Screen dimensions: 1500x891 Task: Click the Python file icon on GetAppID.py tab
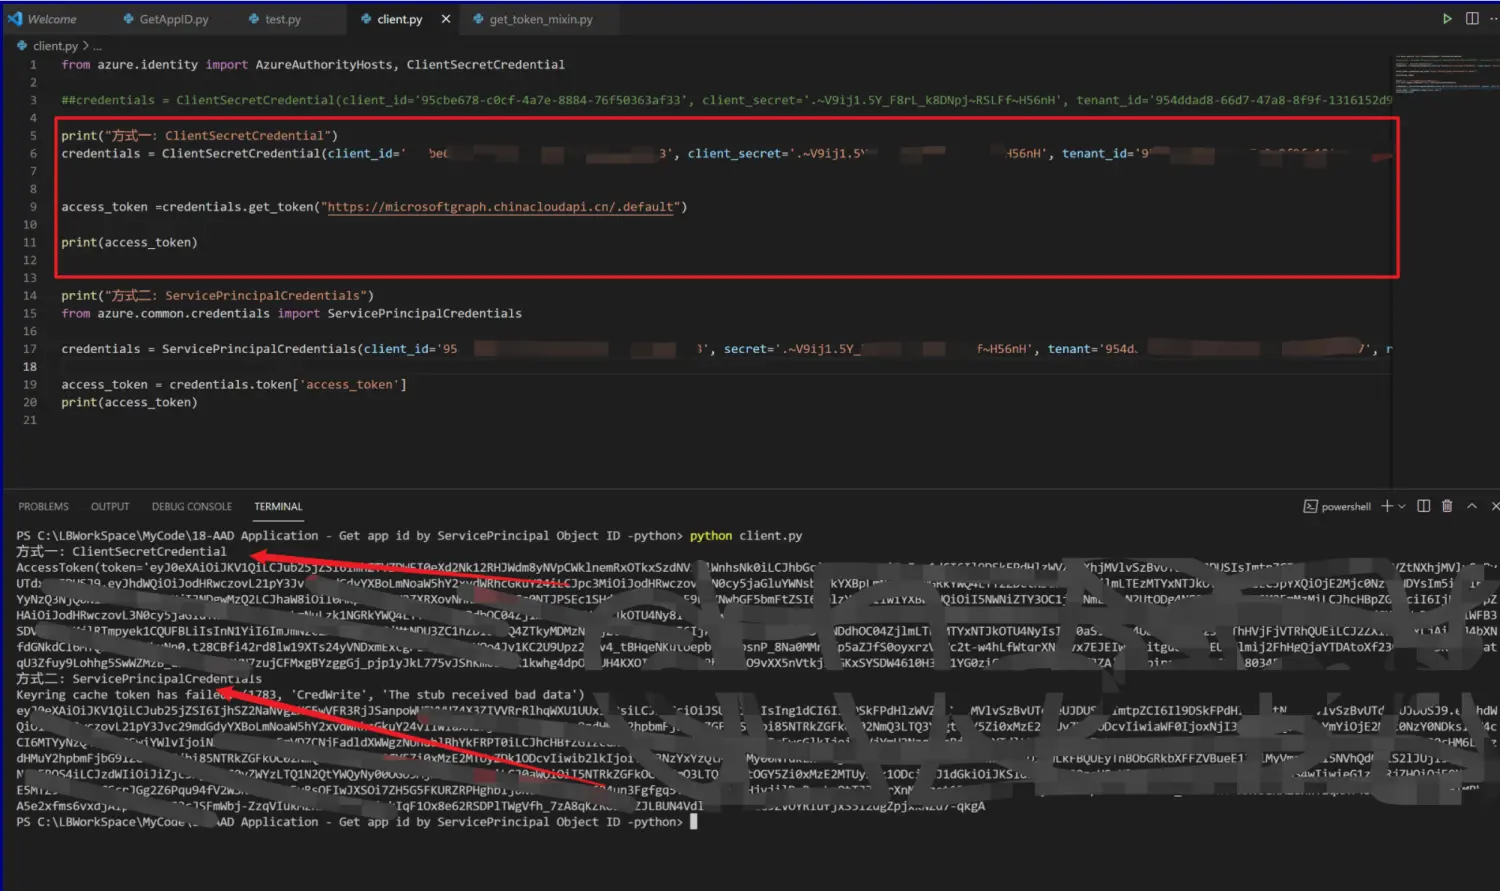(129, 19)
